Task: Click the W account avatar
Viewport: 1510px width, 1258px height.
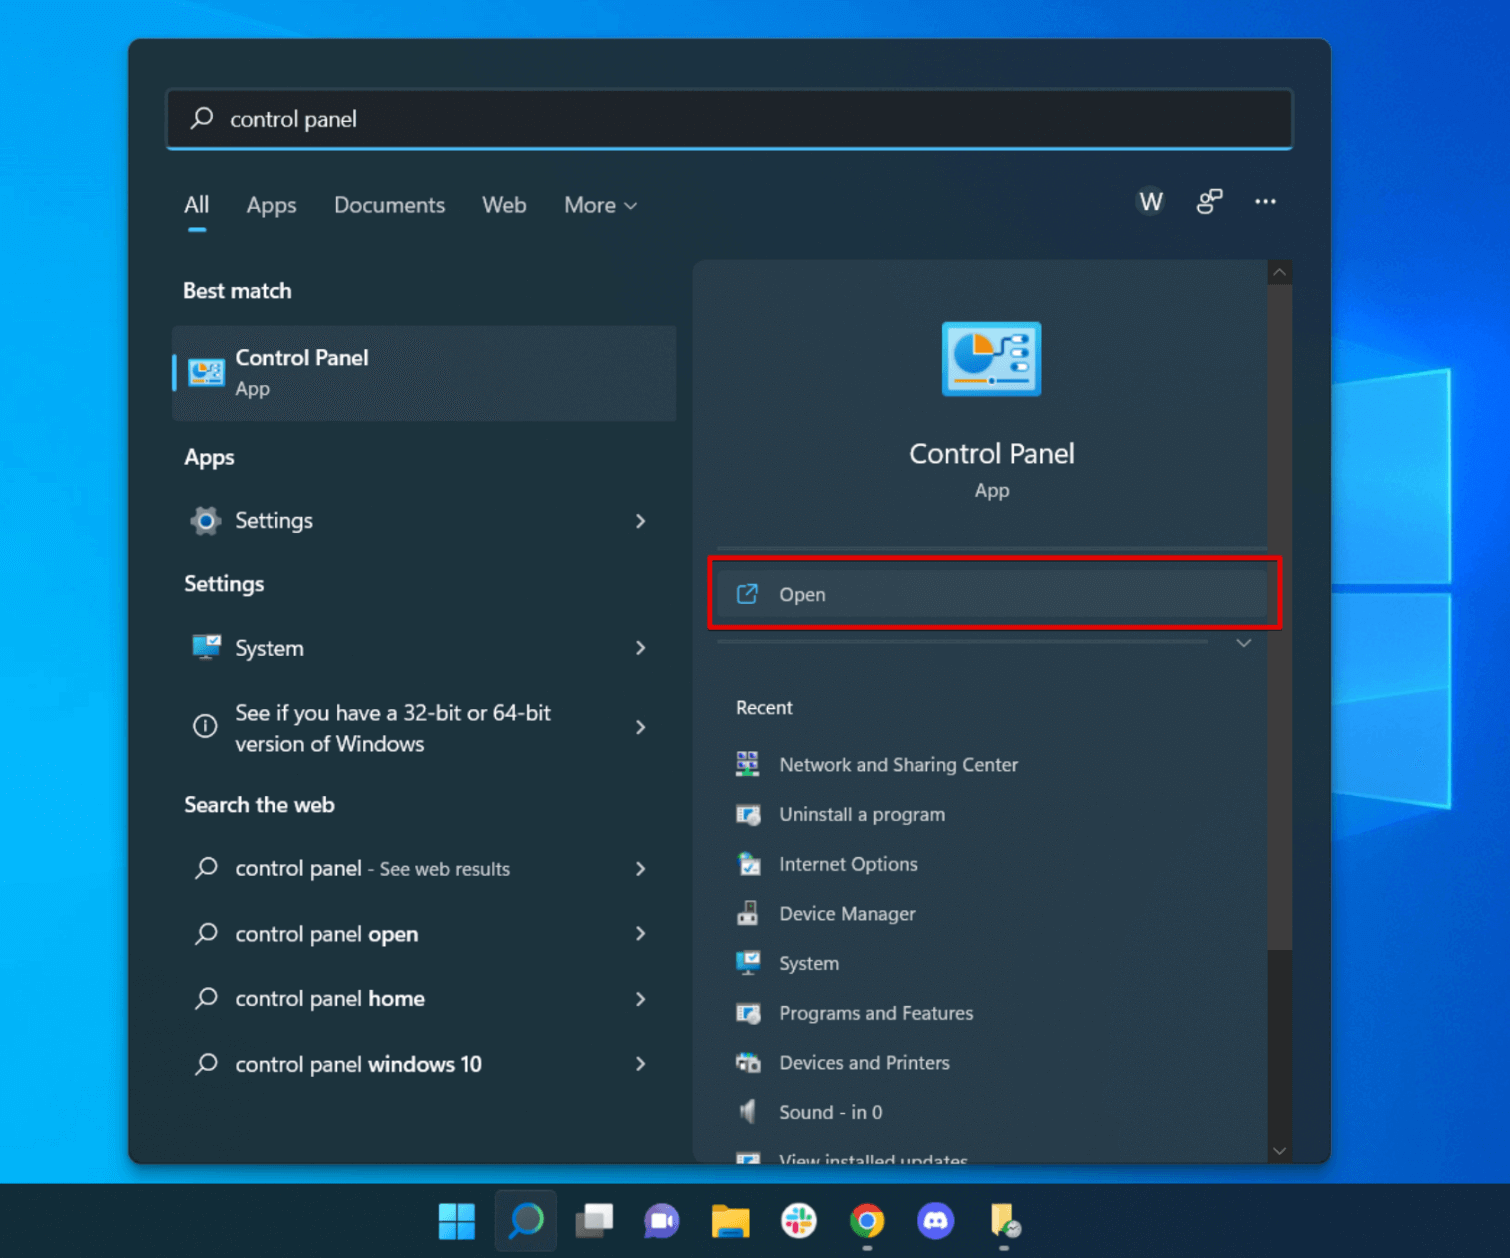Action: coord(1151,202)
